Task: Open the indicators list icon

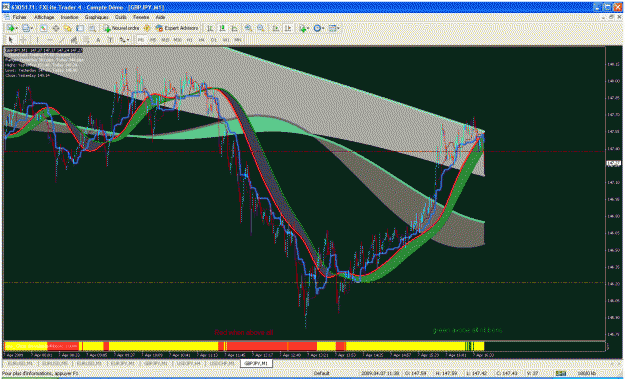Action: [303, 28]
